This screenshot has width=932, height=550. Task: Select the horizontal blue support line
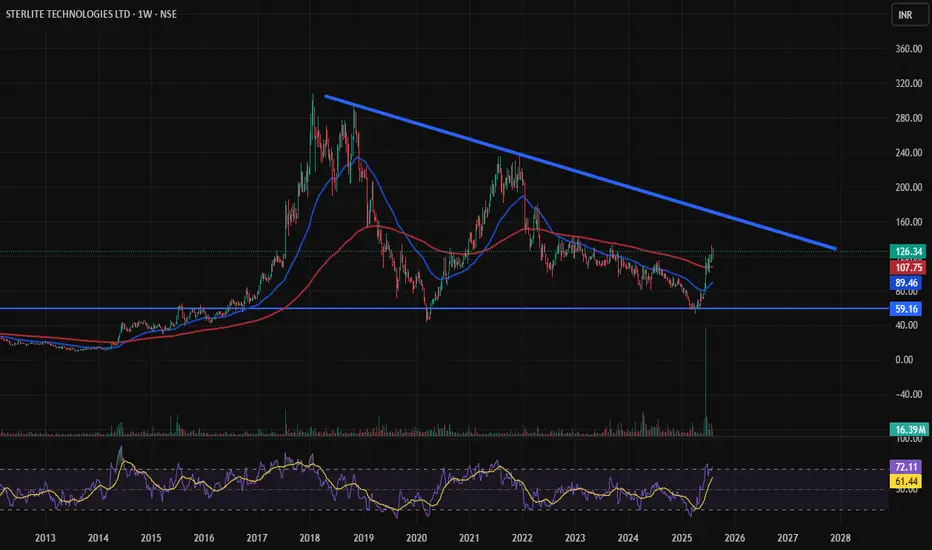click(445, 309)
